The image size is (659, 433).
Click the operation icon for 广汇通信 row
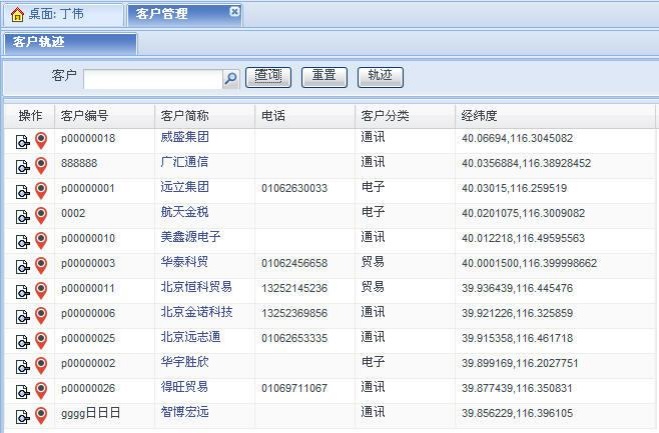[23, 166]
